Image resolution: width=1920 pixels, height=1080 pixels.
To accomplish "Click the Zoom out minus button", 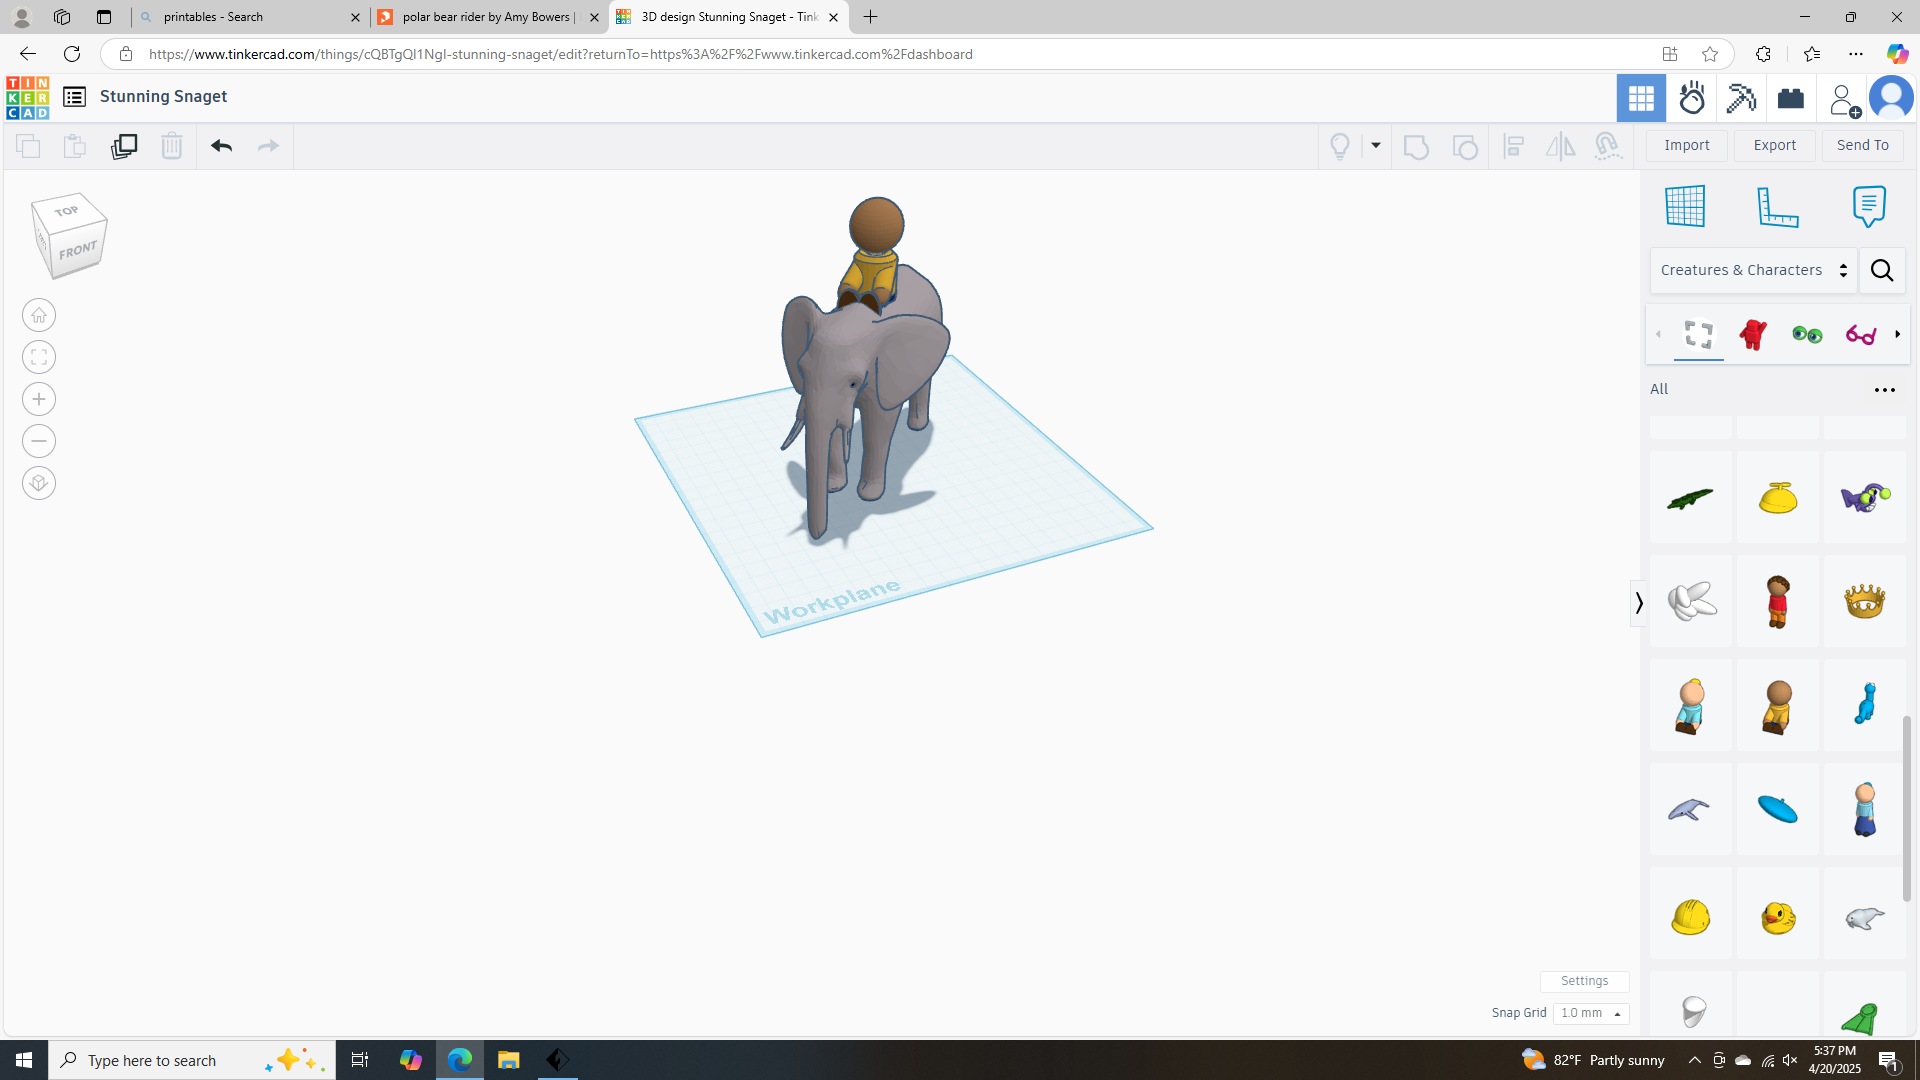I will pyautogui.click(x=39, y=442).
